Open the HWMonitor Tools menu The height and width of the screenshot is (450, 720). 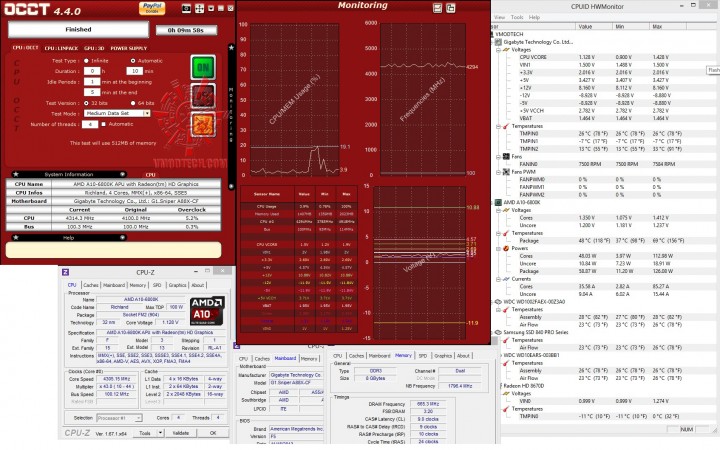point(517,17)
